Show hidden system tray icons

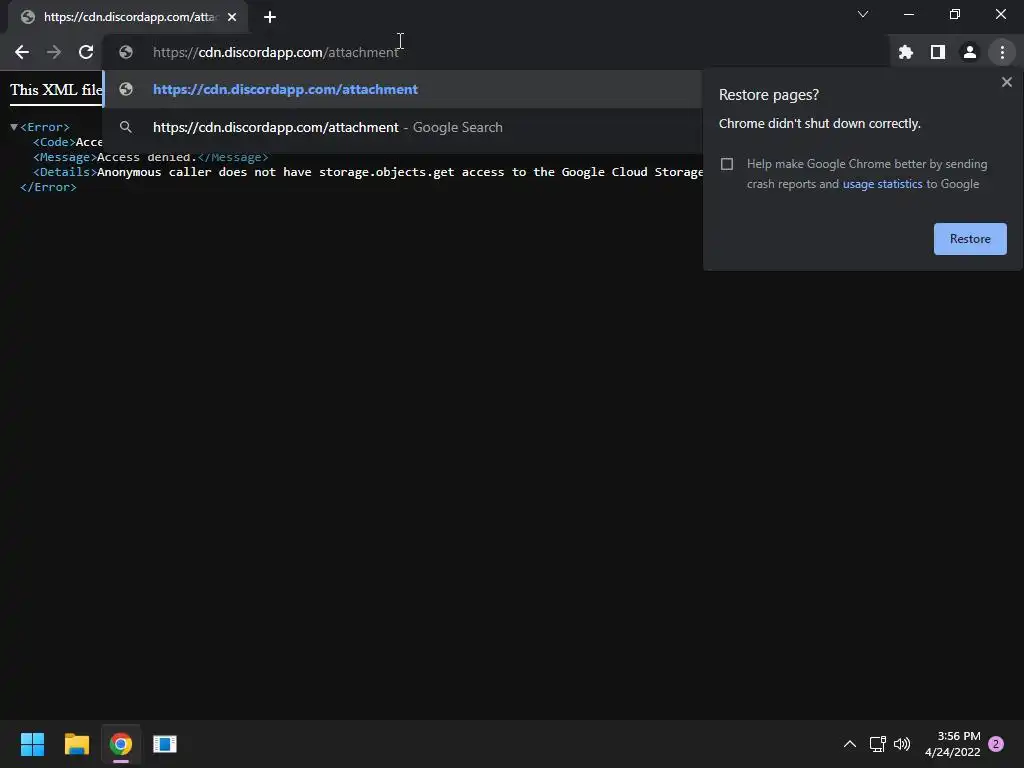[x=850, y=744]
